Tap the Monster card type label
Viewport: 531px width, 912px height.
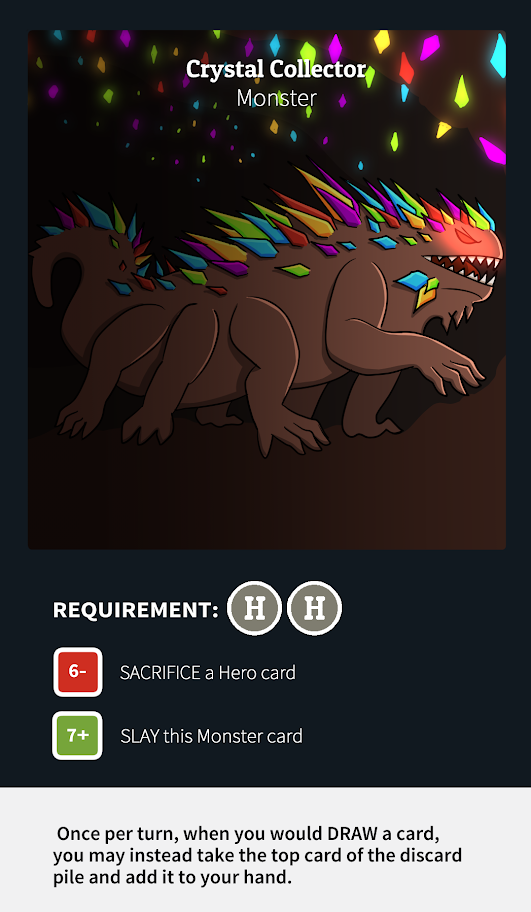(x=276, y=98)
